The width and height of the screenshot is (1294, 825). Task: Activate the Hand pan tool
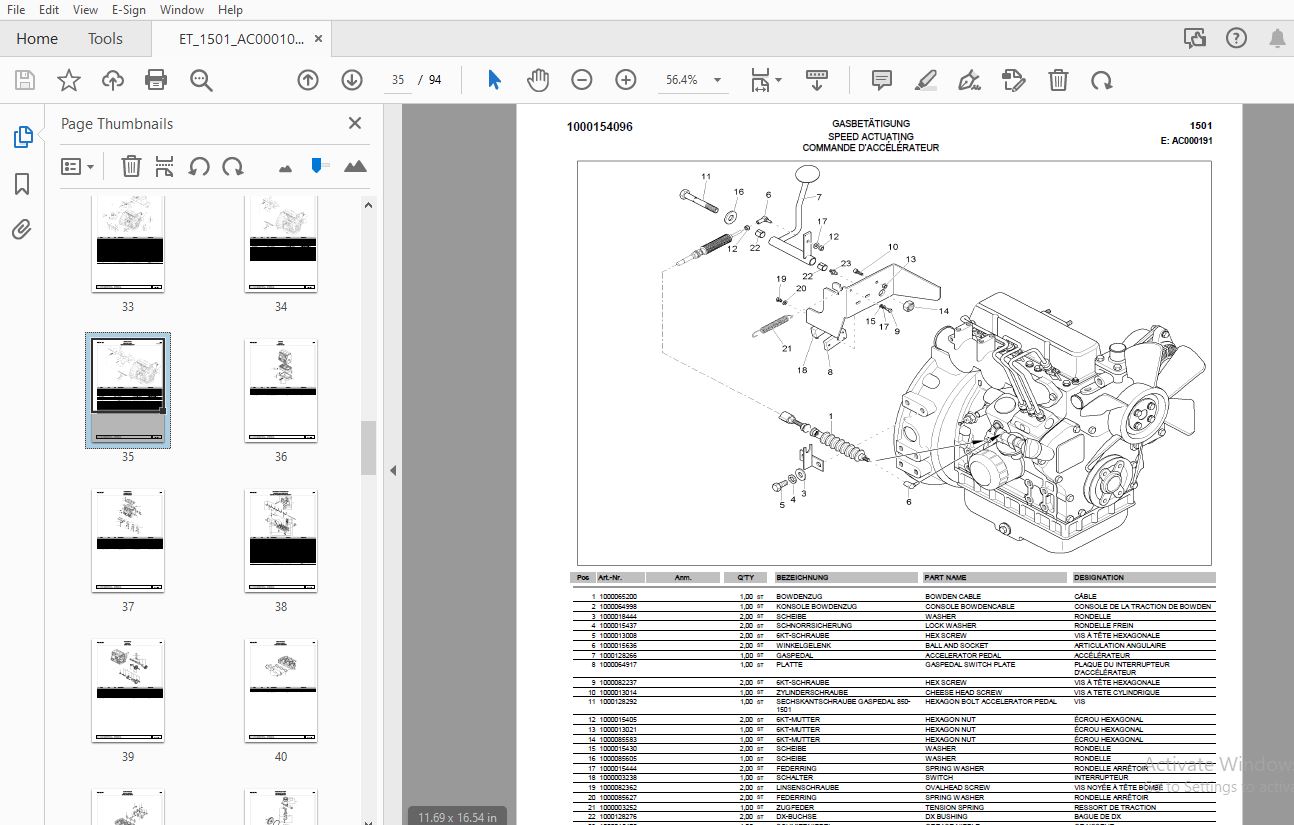coord(538,80)
